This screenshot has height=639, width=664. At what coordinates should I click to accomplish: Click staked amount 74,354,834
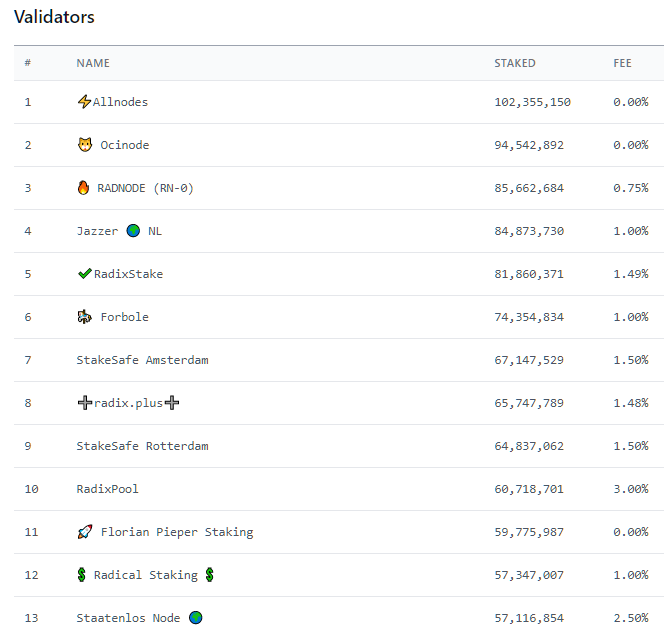tap(529, 317)
